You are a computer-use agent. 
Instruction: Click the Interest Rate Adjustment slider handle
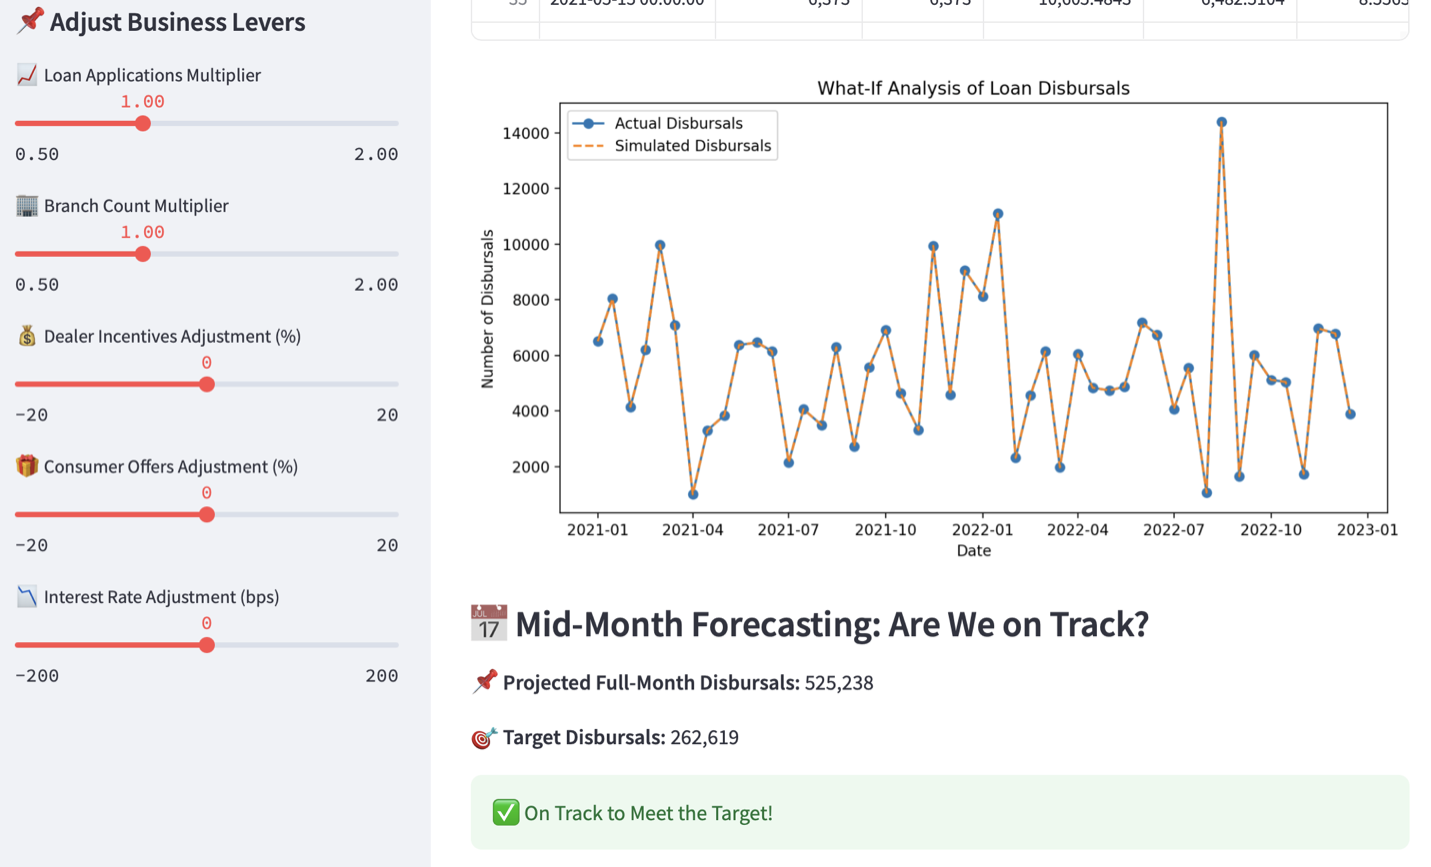pos(207,645)
